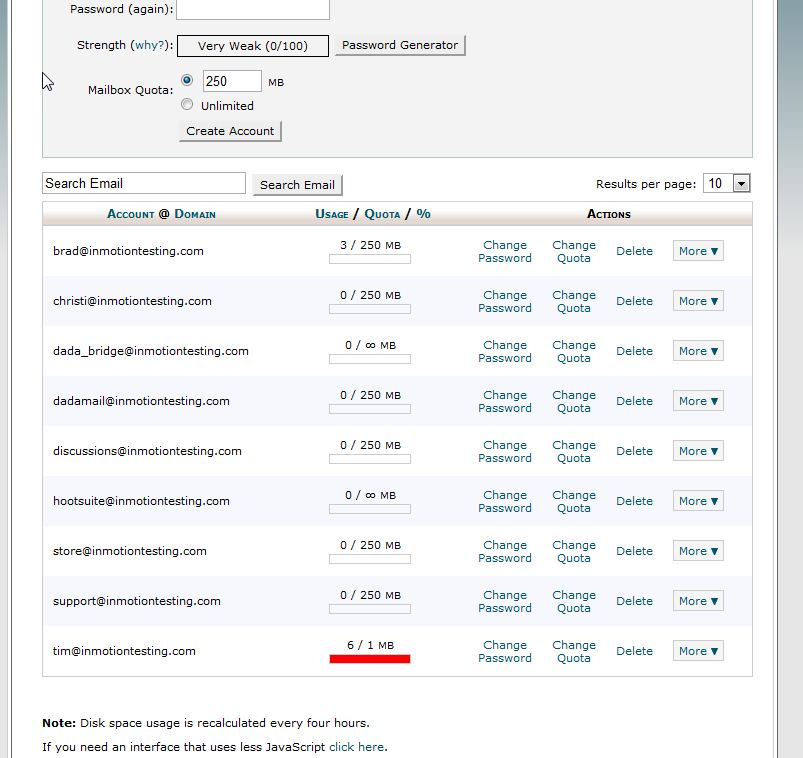Expand More menu for tim@inmotiontesting.com
The width and height of the screenshot is (803, 758).
point(698,651)
